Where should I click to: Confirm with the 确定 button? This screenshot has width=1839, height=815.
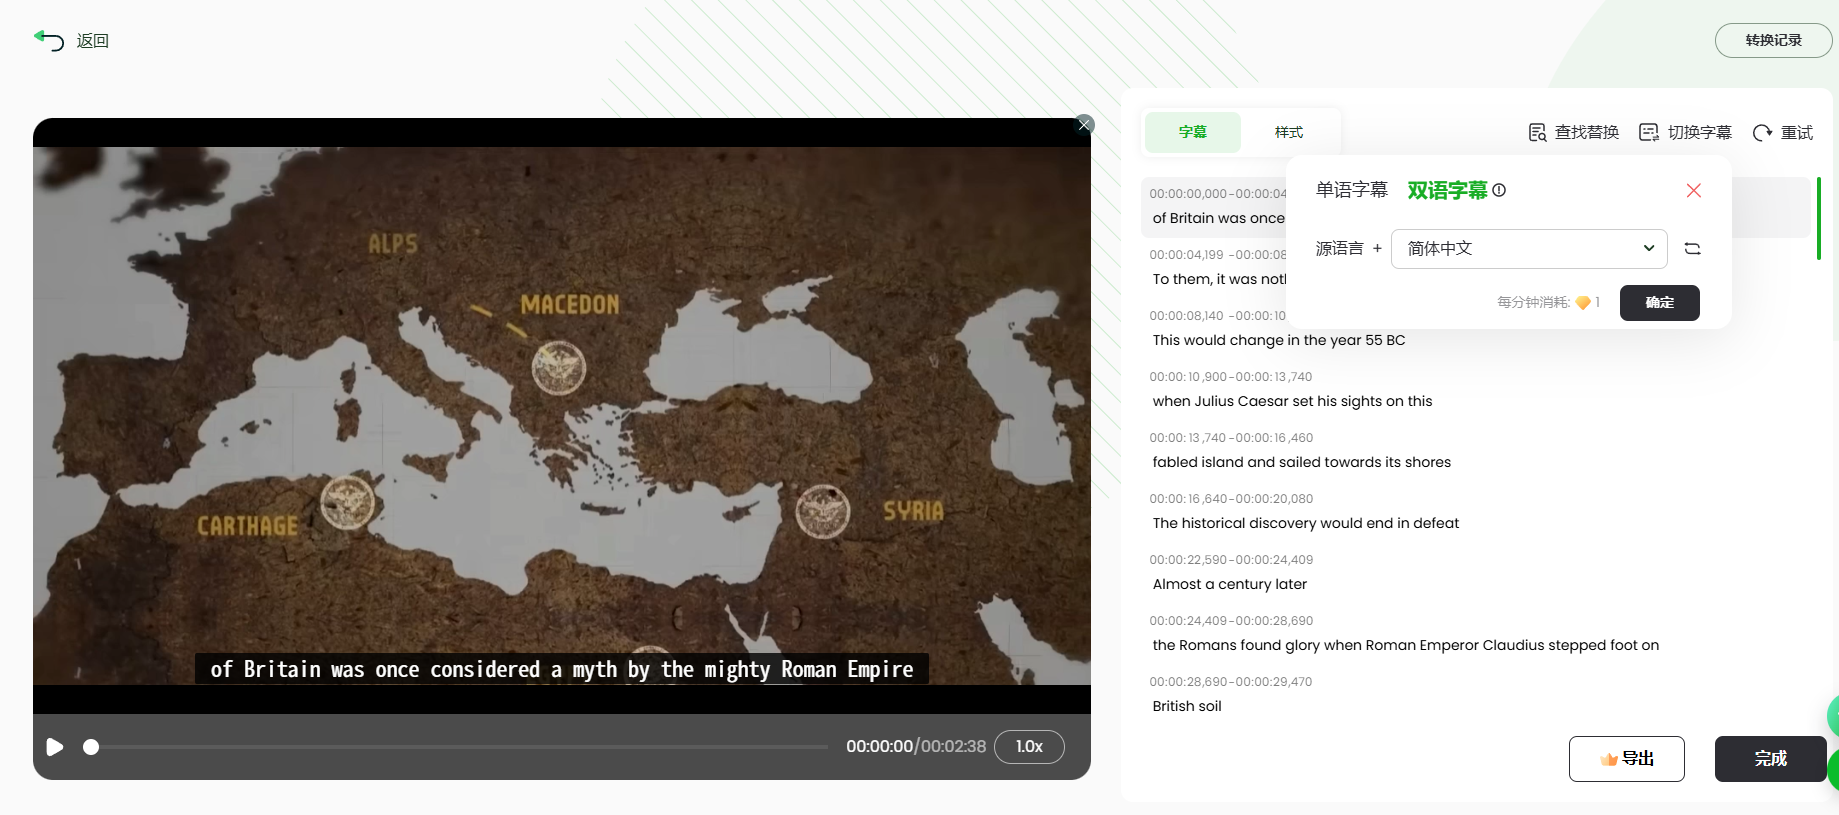point(1660,302)
